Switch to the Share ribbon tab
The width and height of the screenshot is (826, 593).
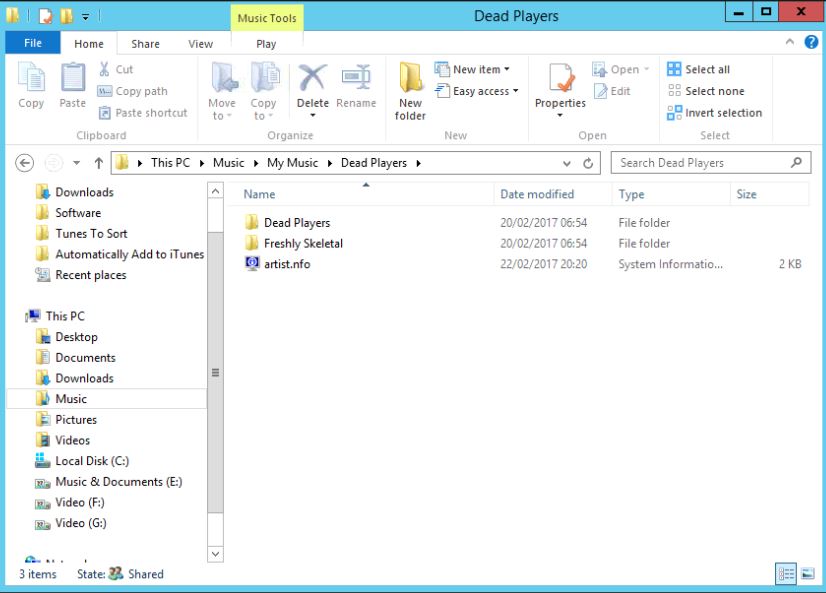pyautogui.click(x=145, y=44)
